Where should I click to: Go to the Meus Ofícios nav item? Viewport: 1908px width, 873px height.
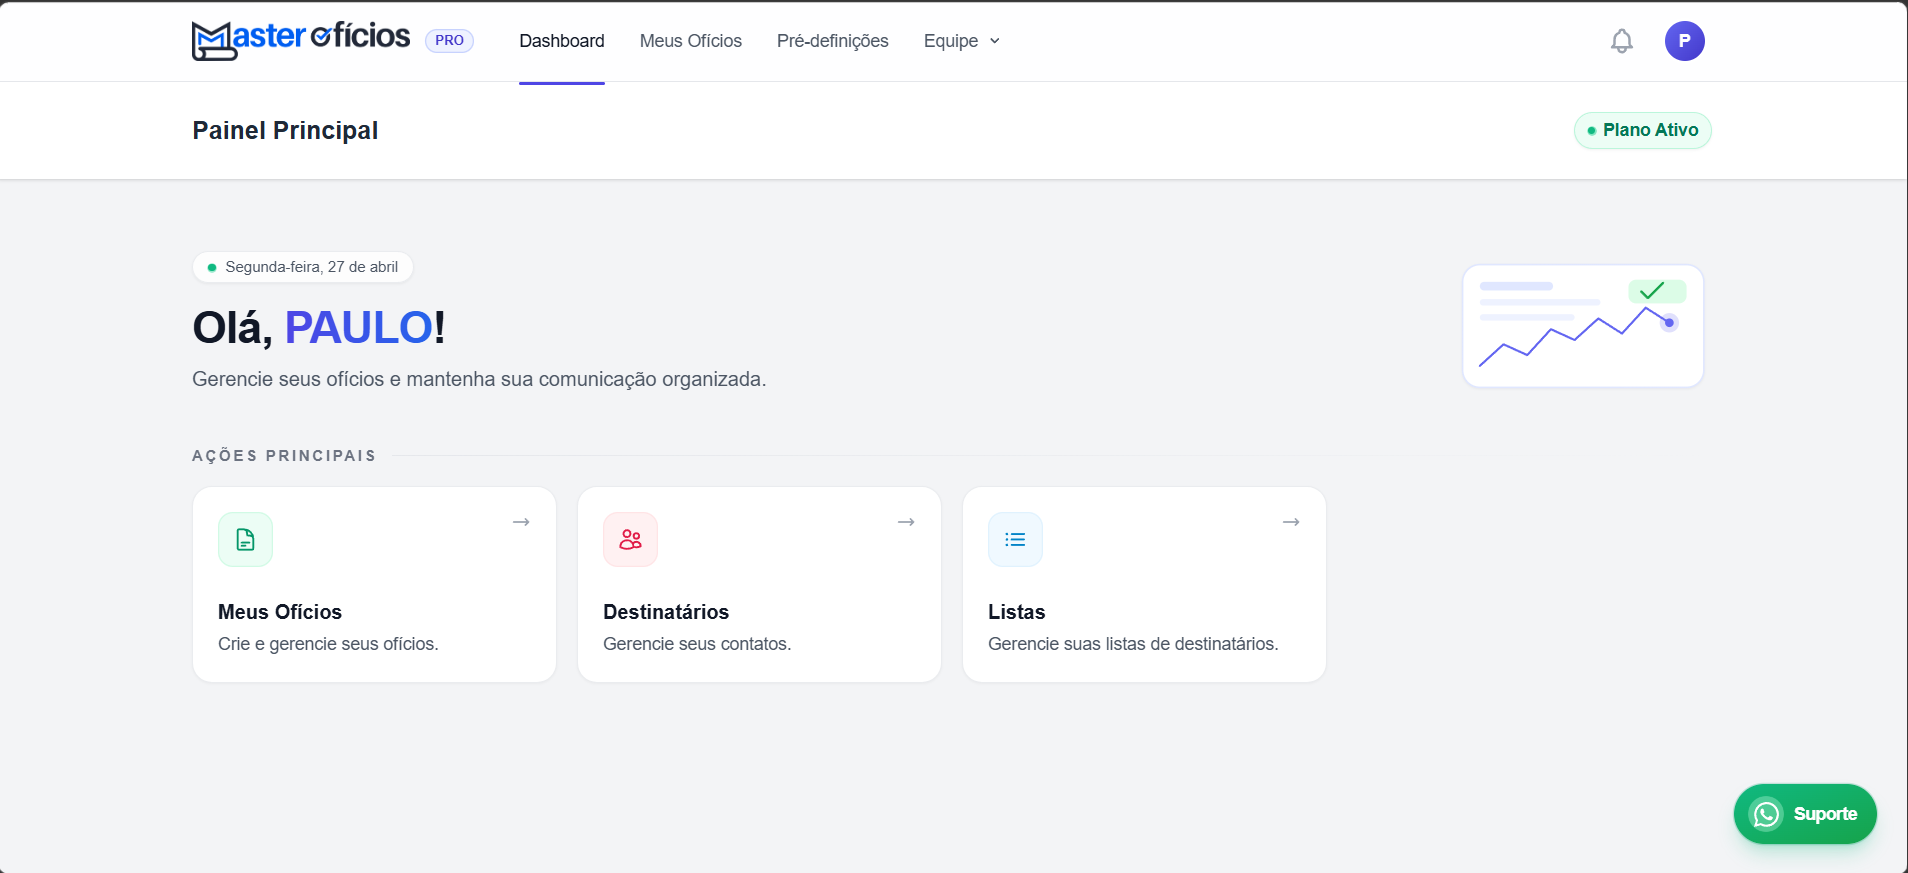(691, 41)
